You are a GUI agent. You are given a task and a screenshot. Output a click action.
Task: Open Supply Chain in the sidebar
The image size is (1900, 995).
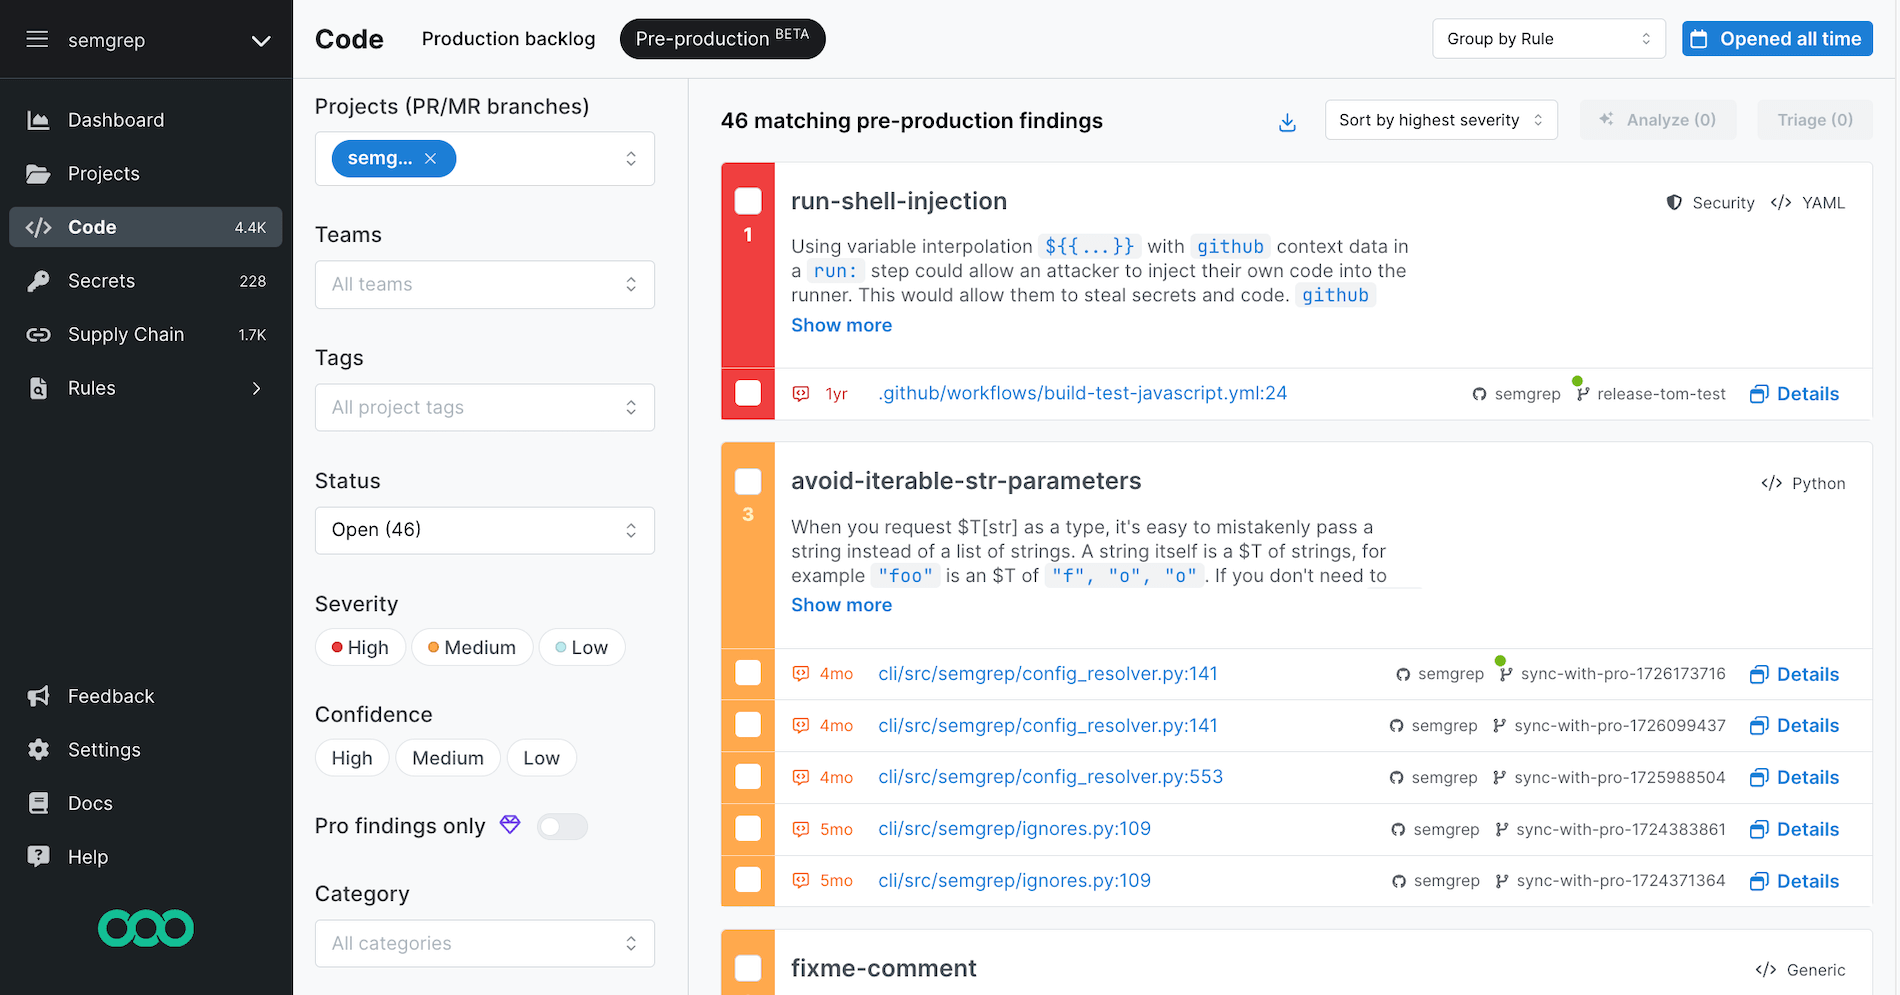click(146, 335)
